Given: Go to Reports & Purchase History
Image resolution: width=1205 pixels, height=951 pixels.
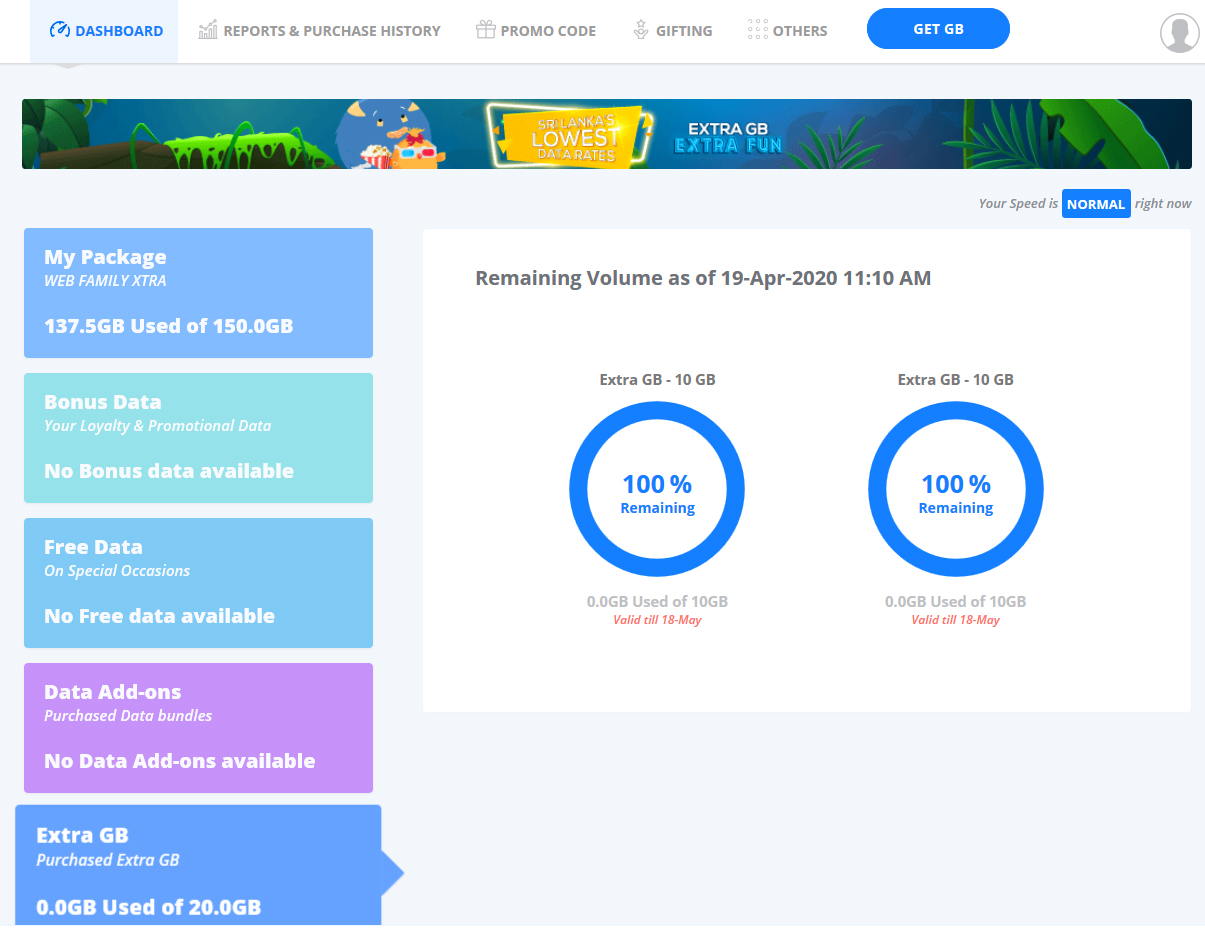Looking at the screenshot, I should pyautogui.click(x=319, y=31).
